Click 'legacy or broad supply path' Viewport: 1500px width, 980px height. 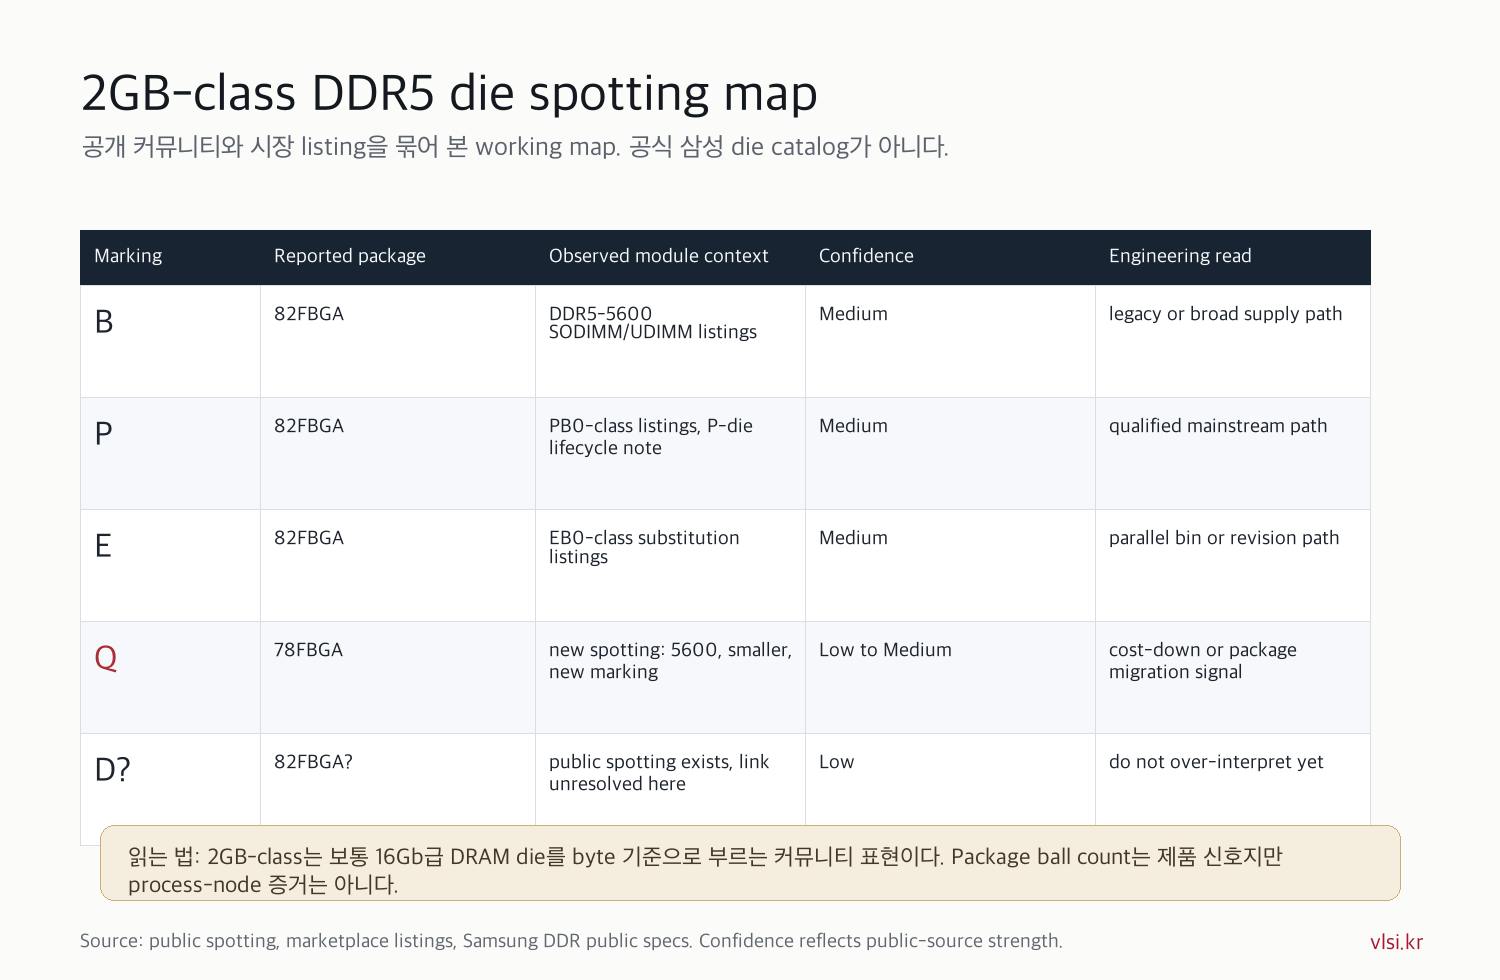tap(1225, 314)
